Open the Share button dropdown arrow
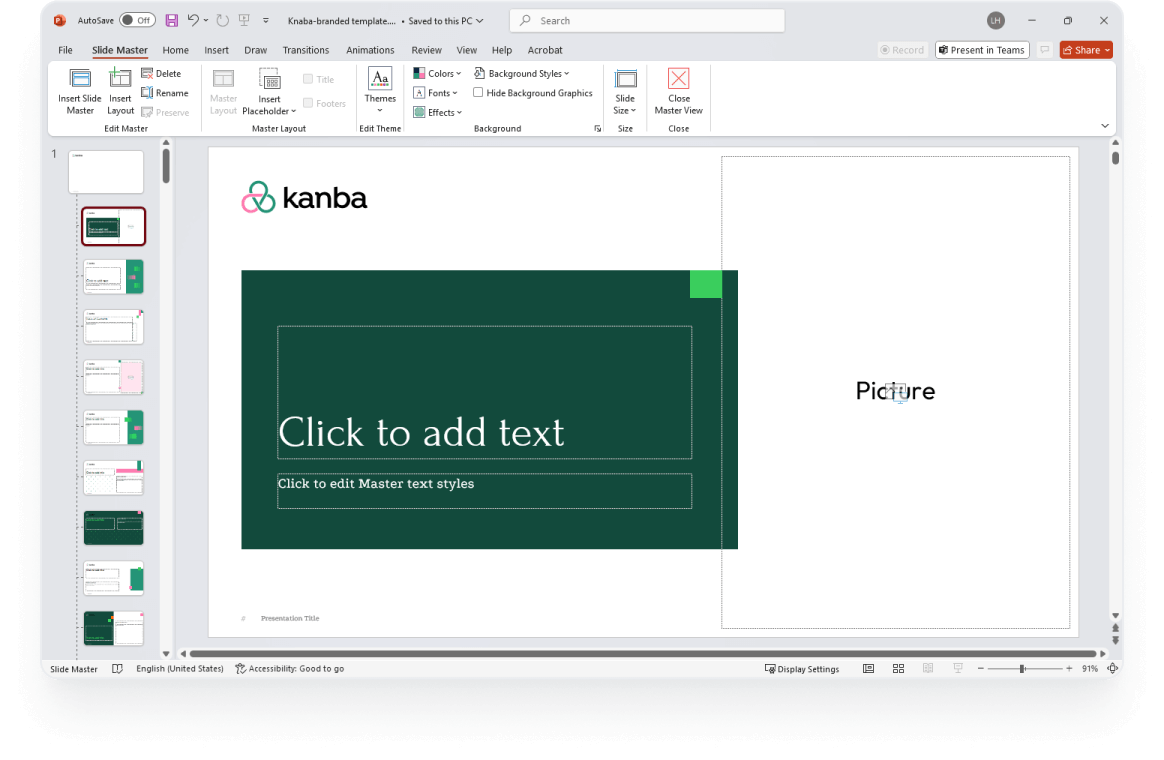This screenshot has width=1164, height=760. [x=1107, y=50]
